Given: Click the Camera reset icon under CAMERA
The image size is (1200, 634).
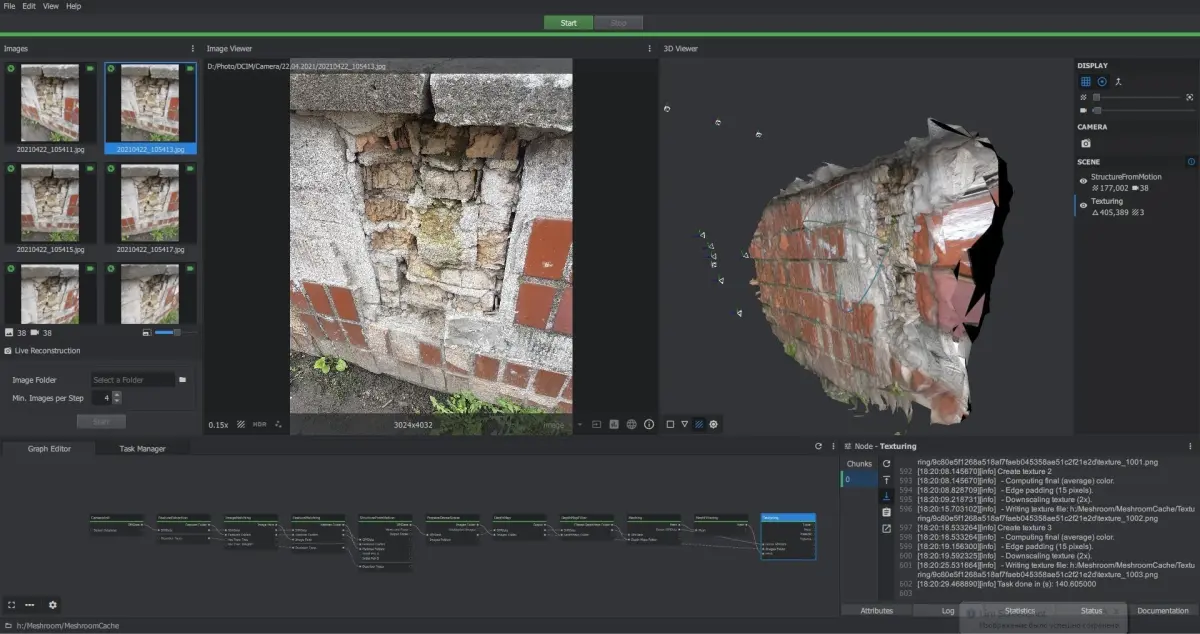Looking at the screenshot, I should 1086,143.
